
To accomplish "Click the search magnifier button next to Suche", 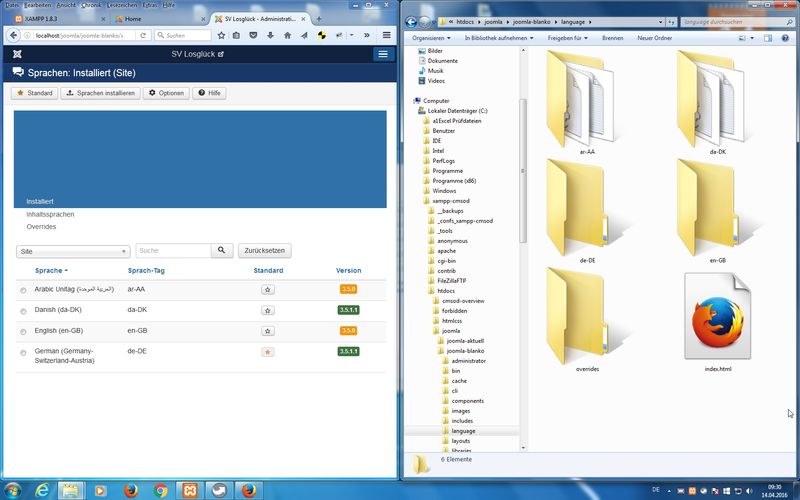I will (x=223, y=251).
